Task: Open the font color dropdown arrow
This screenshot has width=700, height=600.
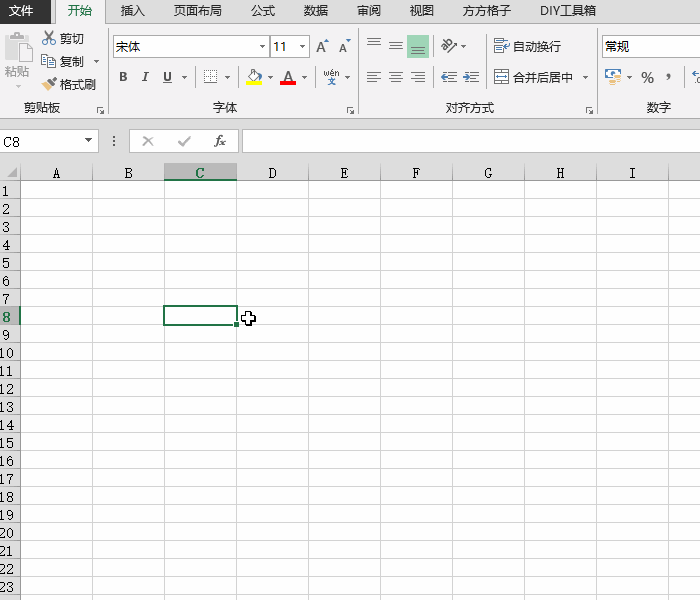Action: [304, 77]
